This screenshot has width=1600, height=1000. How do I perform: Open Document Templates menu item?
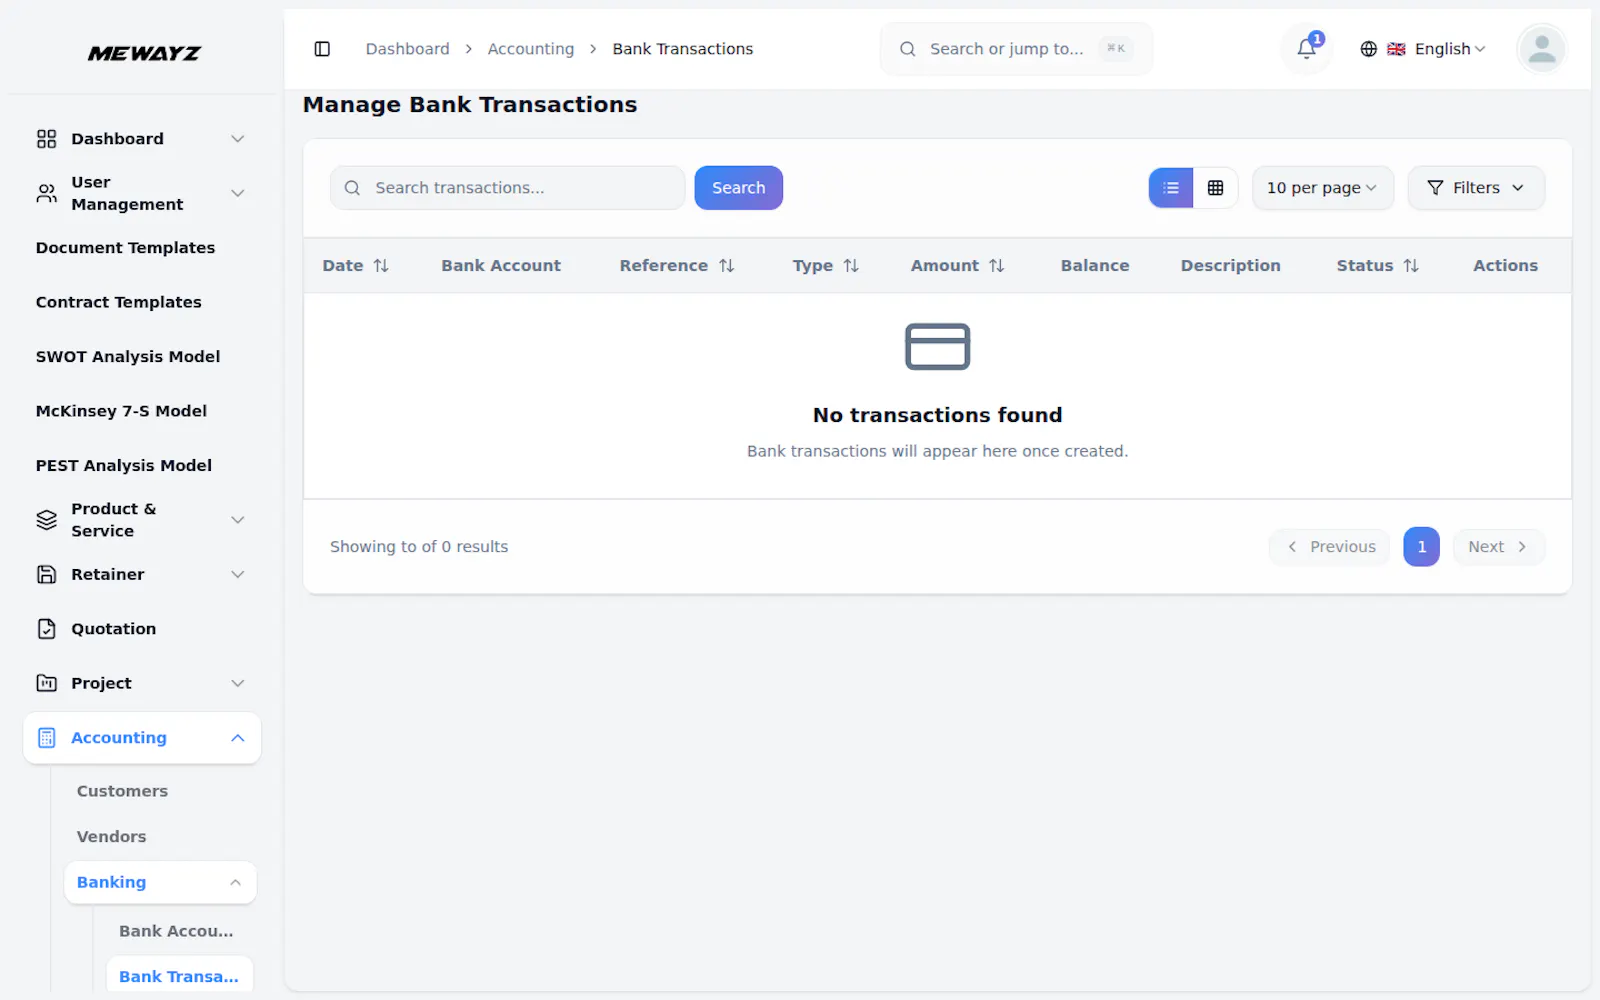(x=125, y=248)
